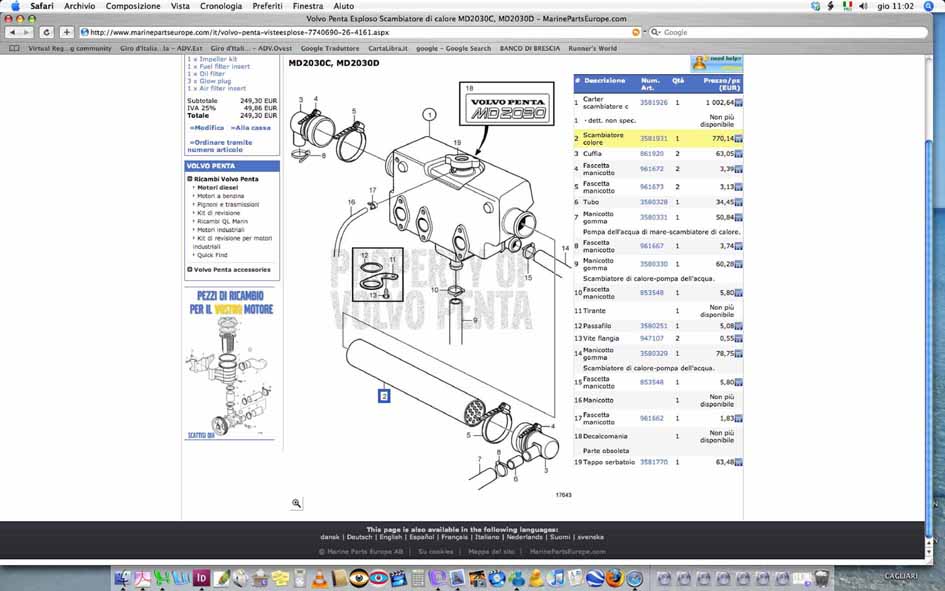
Task: Open the Trash in the Dock
Action: tap(821, 578)
